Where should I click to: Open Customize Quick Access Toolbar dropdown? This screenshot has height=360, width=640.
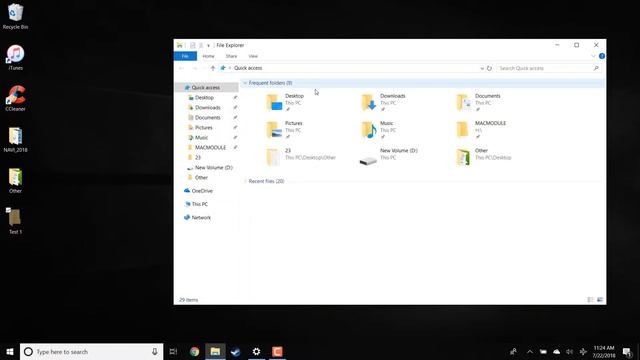208,45
